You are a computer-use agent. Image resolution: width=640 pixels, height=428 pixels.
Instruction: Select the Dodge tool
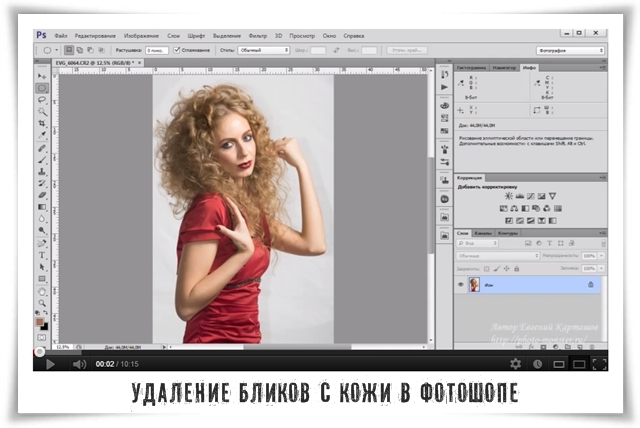pos(42,231)
